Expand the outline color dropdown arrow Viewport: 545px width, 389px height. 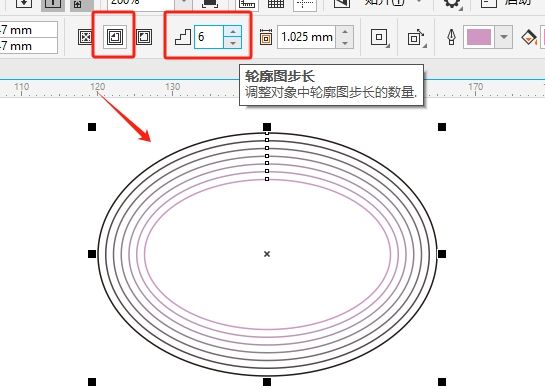tap(504, 37)
